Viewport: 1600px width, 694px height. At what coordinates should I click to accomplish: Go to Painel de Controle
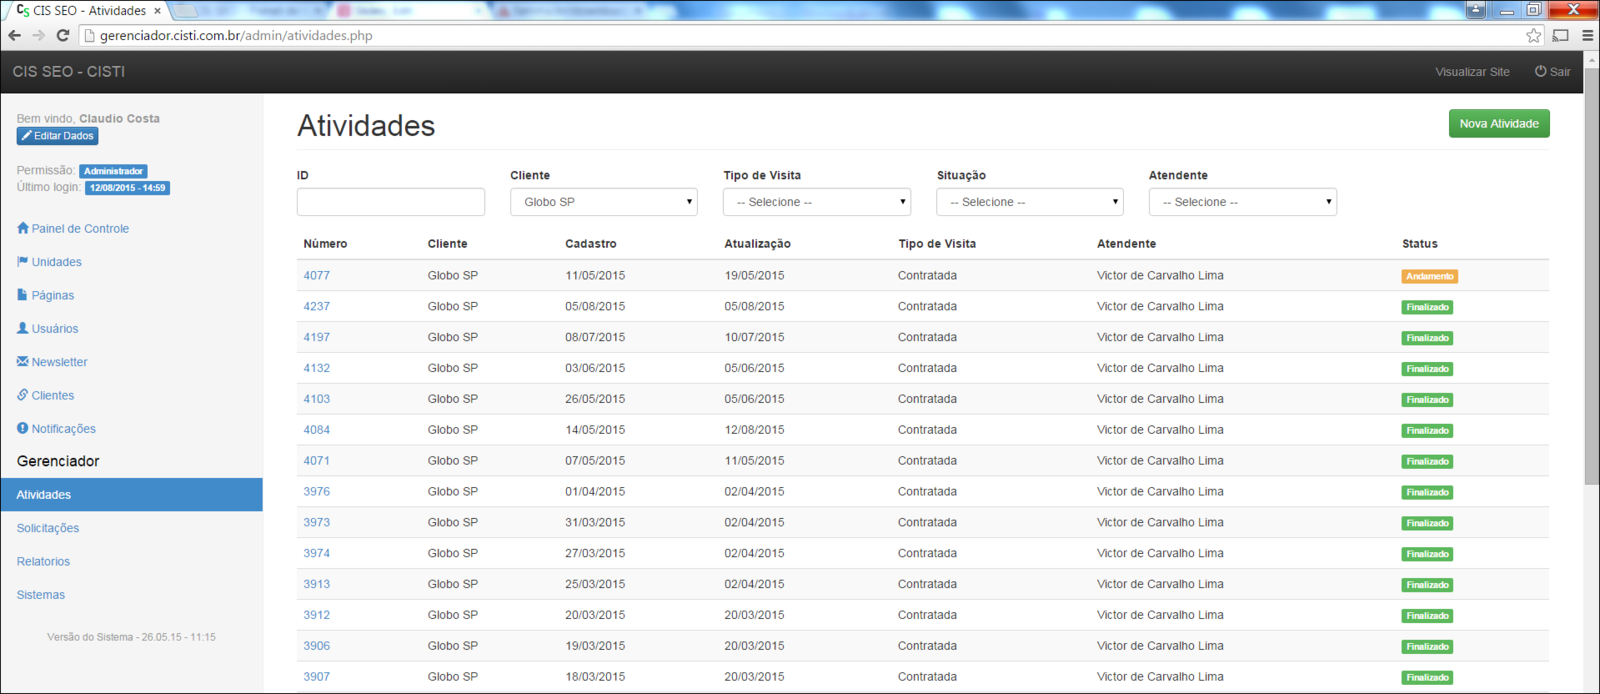[80, 228]
